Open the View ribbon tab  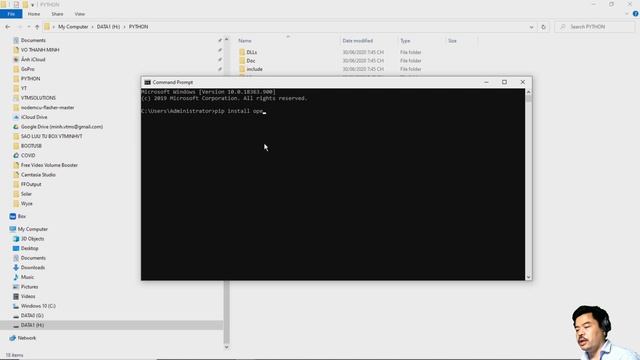point(80,14)
